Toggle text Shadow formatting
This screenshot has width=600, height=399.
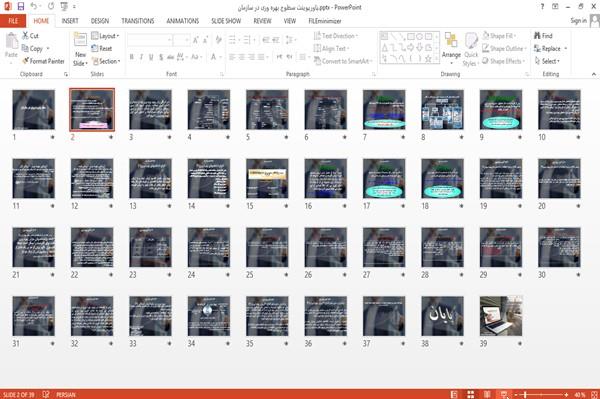click(x=161, y=57)
